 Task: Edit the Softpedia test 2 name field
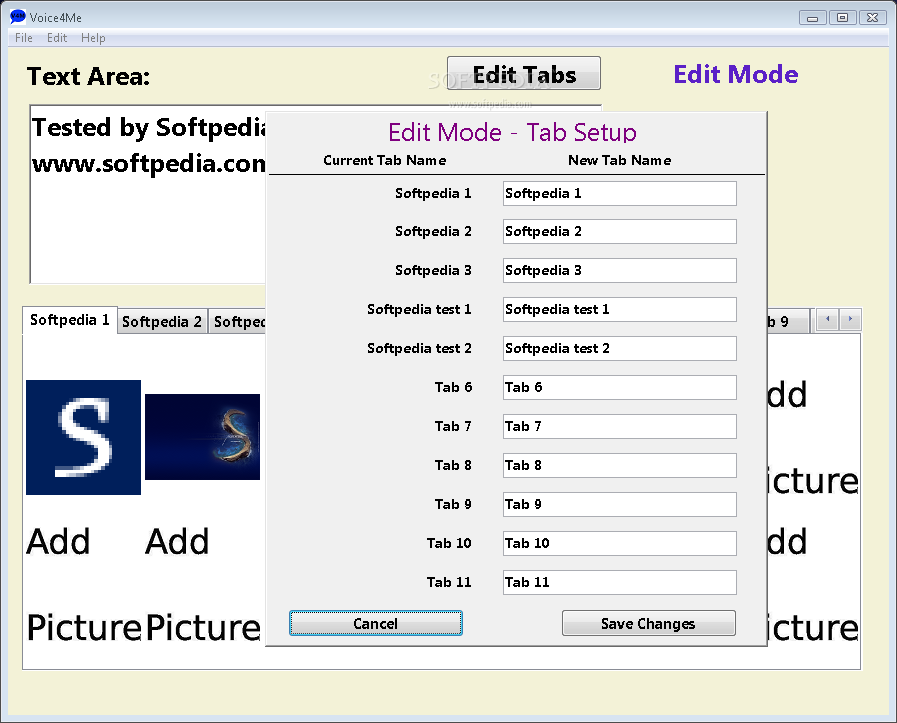click(x=620, y=348)
